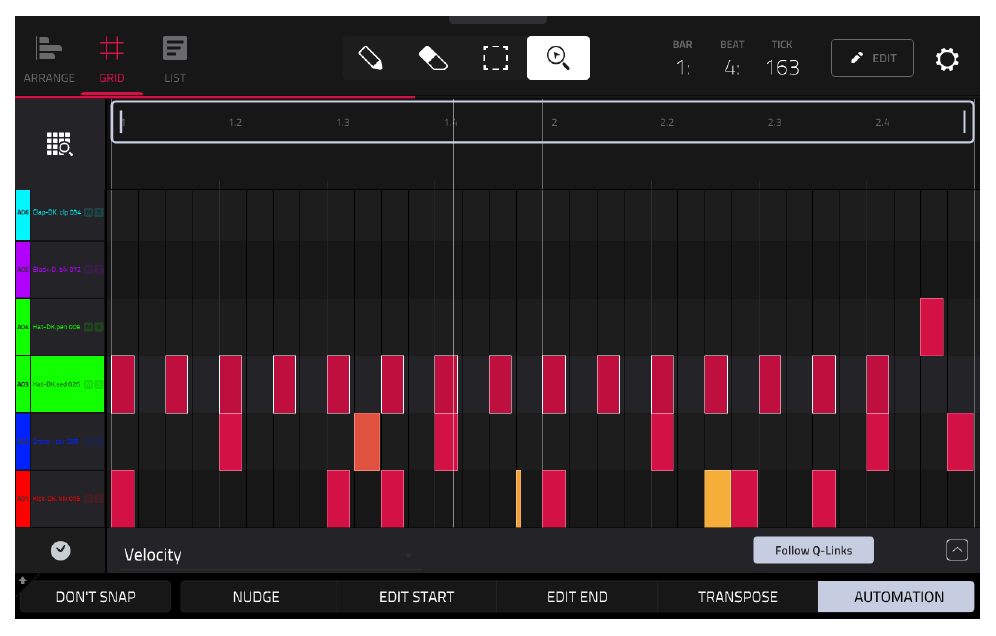
Task: Solo the Kick-DK kik 015 pad
Action: (x=98, y=498)
